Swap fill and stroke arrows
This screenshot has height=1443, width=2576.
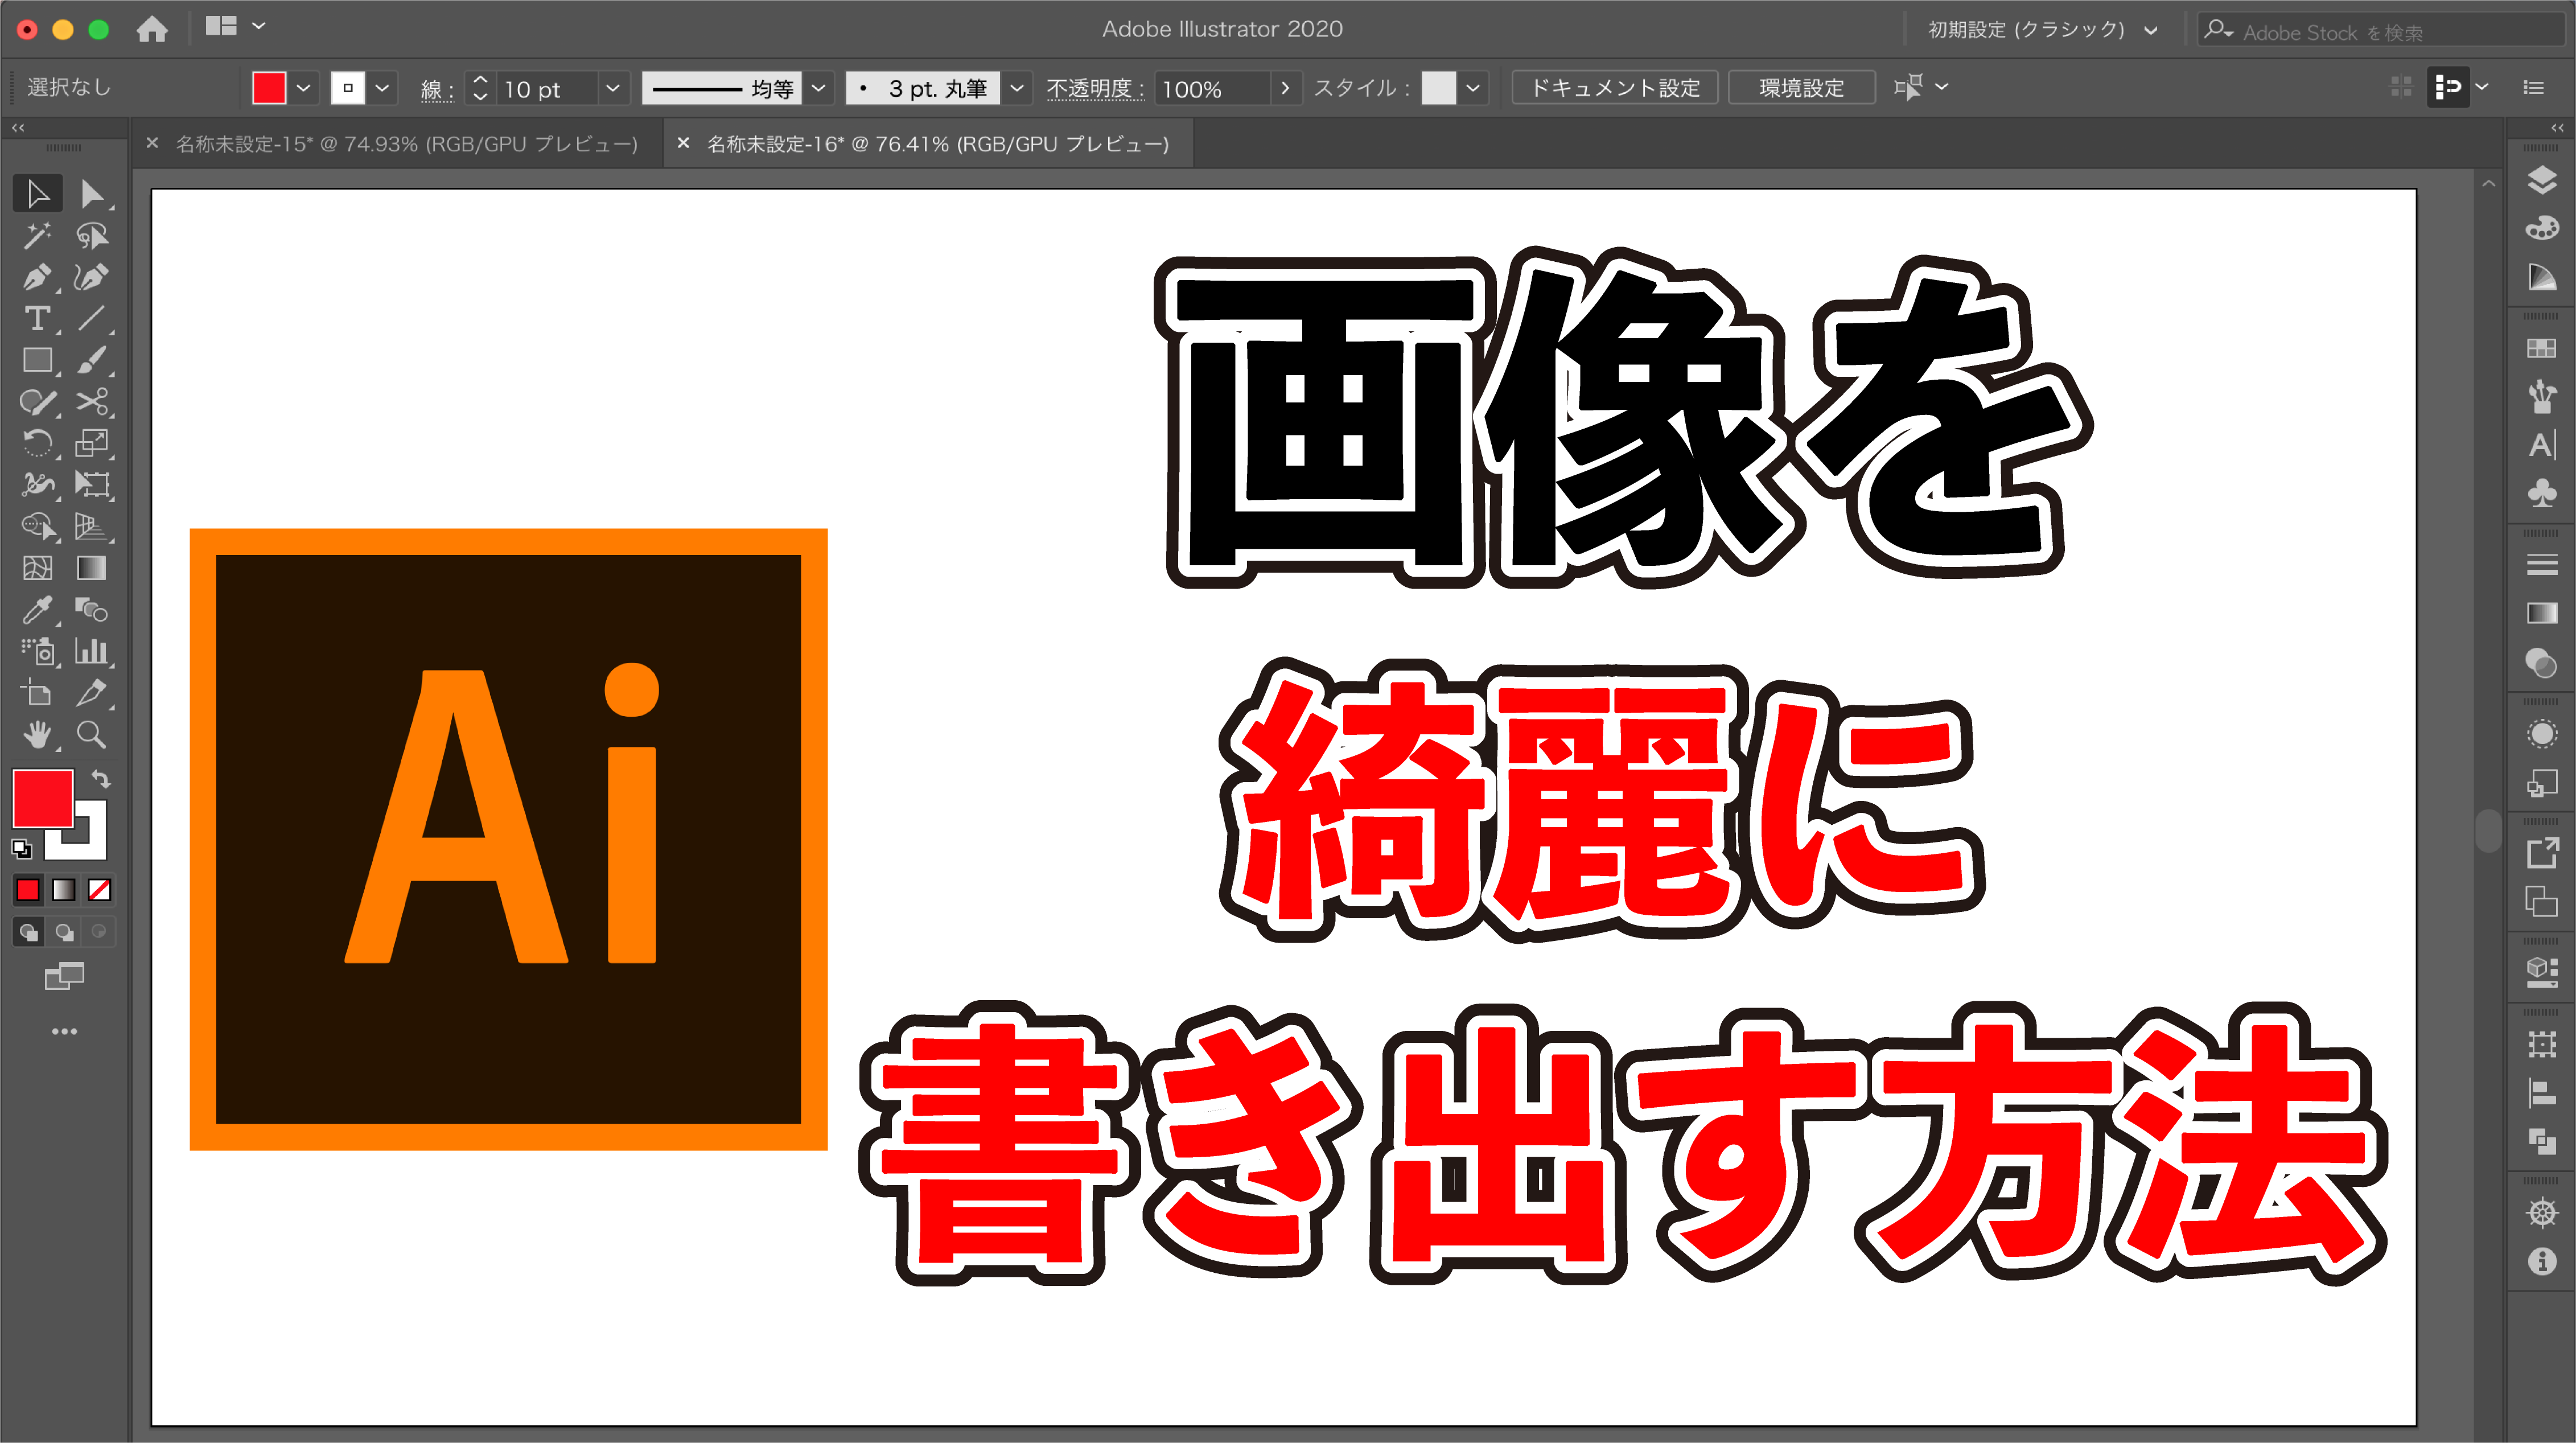tap(101, 778)
